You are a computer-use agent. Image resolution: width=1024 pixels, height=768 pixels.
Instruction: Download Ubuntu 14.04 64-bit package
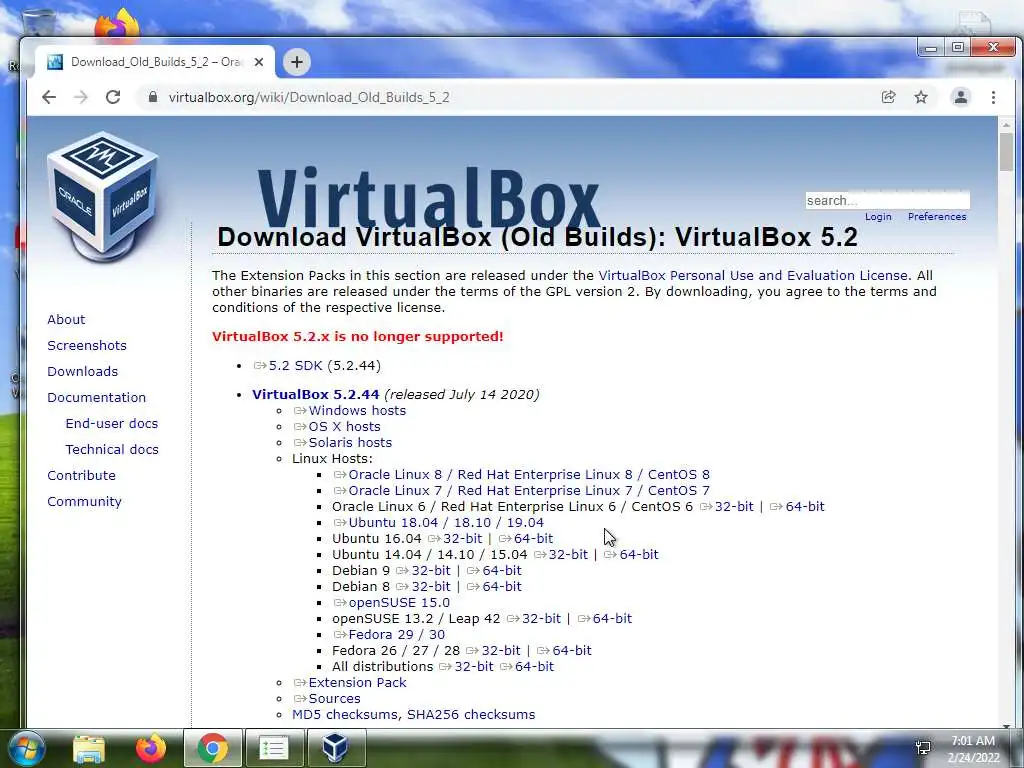point(632,554)
